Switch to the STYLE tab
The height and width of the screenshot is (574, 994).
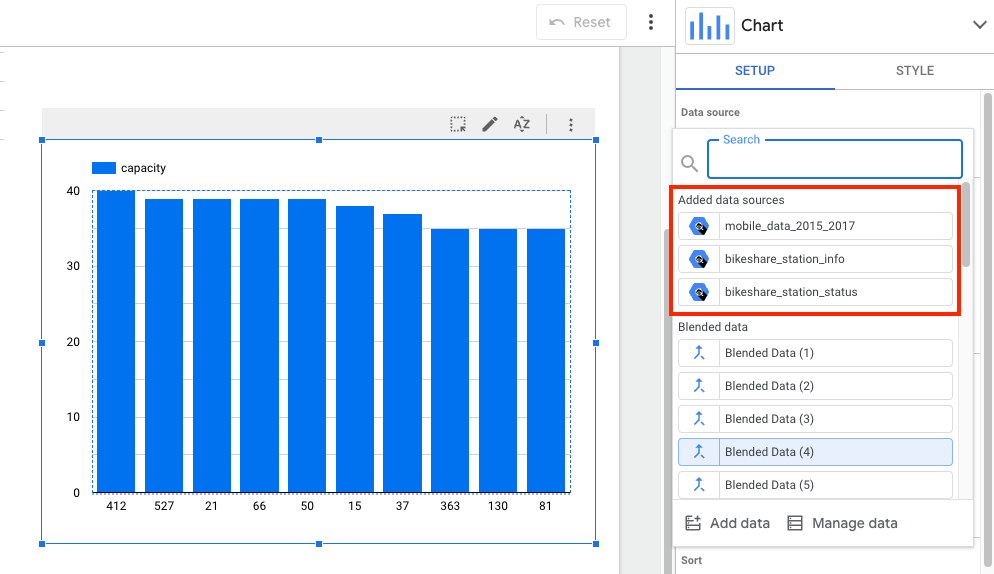tap(914, 70)
